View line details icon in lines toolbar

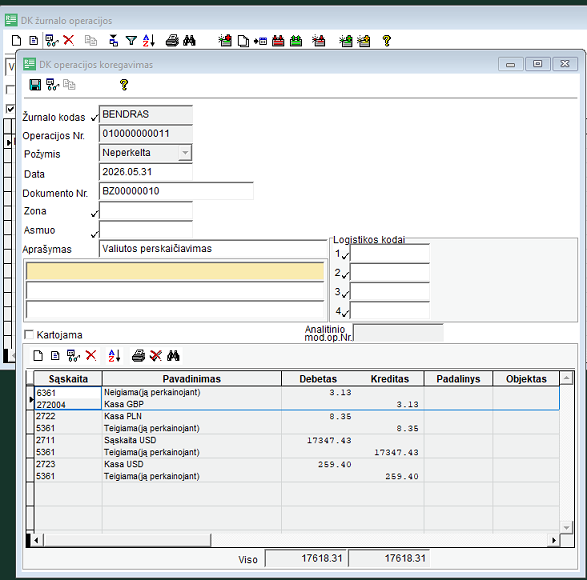(x=73, y=356)
